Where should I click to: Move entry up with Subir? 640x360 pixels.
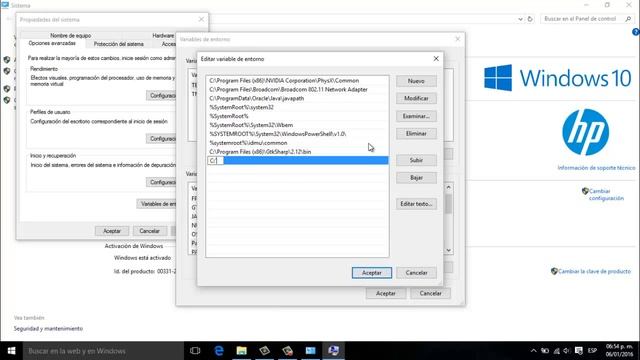point(416,160)
